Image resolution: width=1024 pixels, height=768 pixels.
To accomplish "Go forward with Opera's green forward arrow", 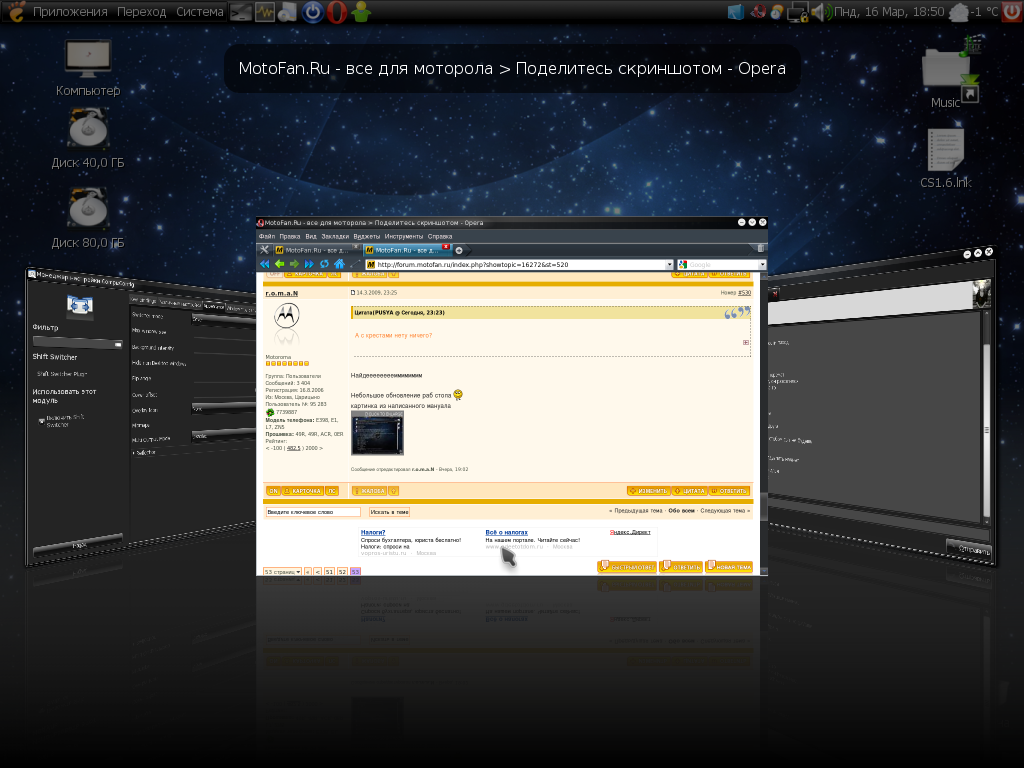I will pyautogui.click(x=295, y=264).
